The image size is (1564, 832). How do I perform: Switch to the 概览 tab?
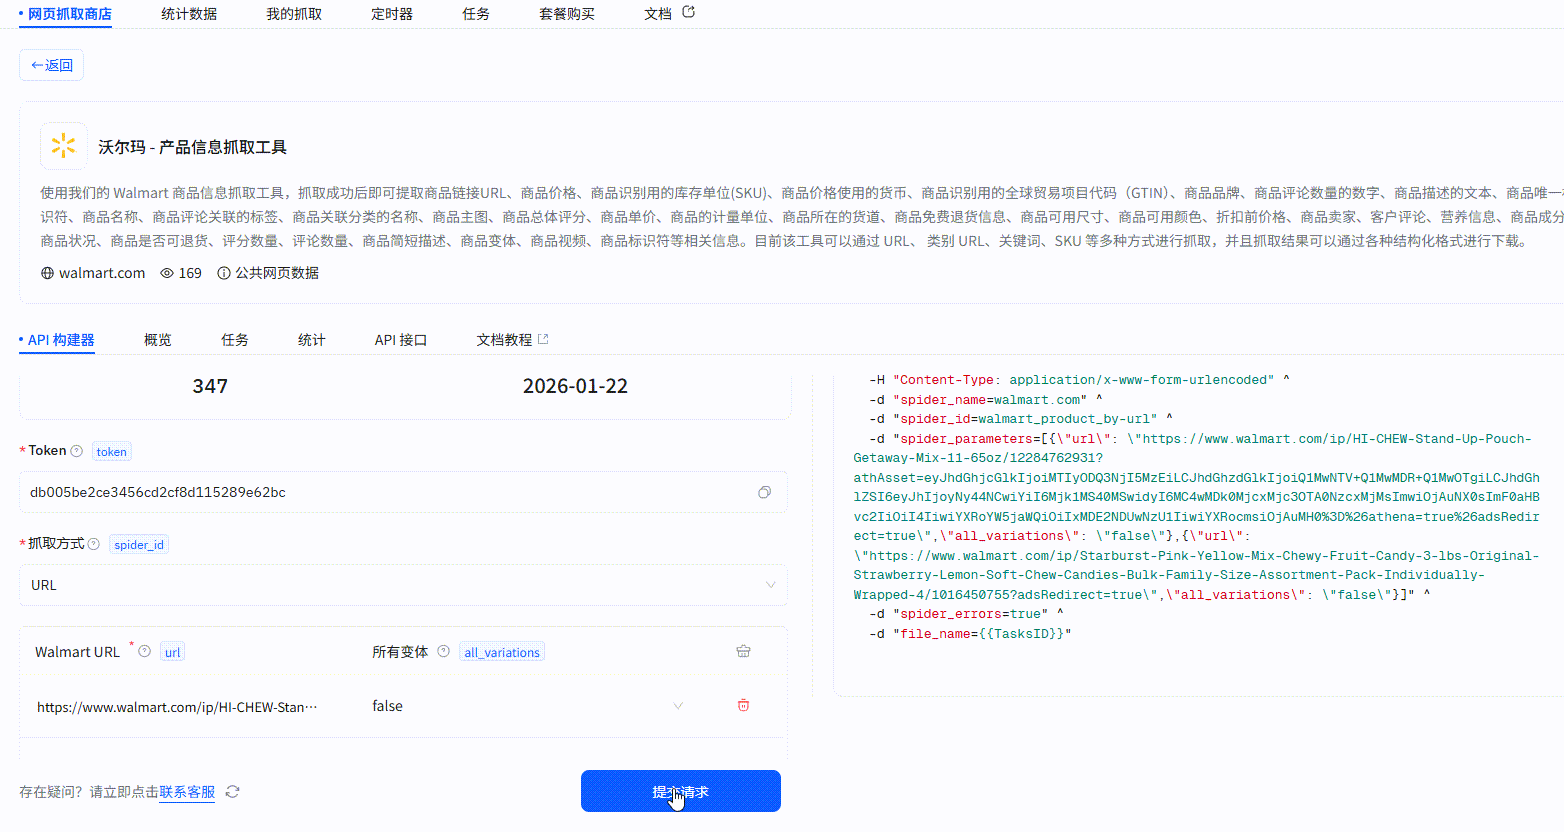coord(158,340)
